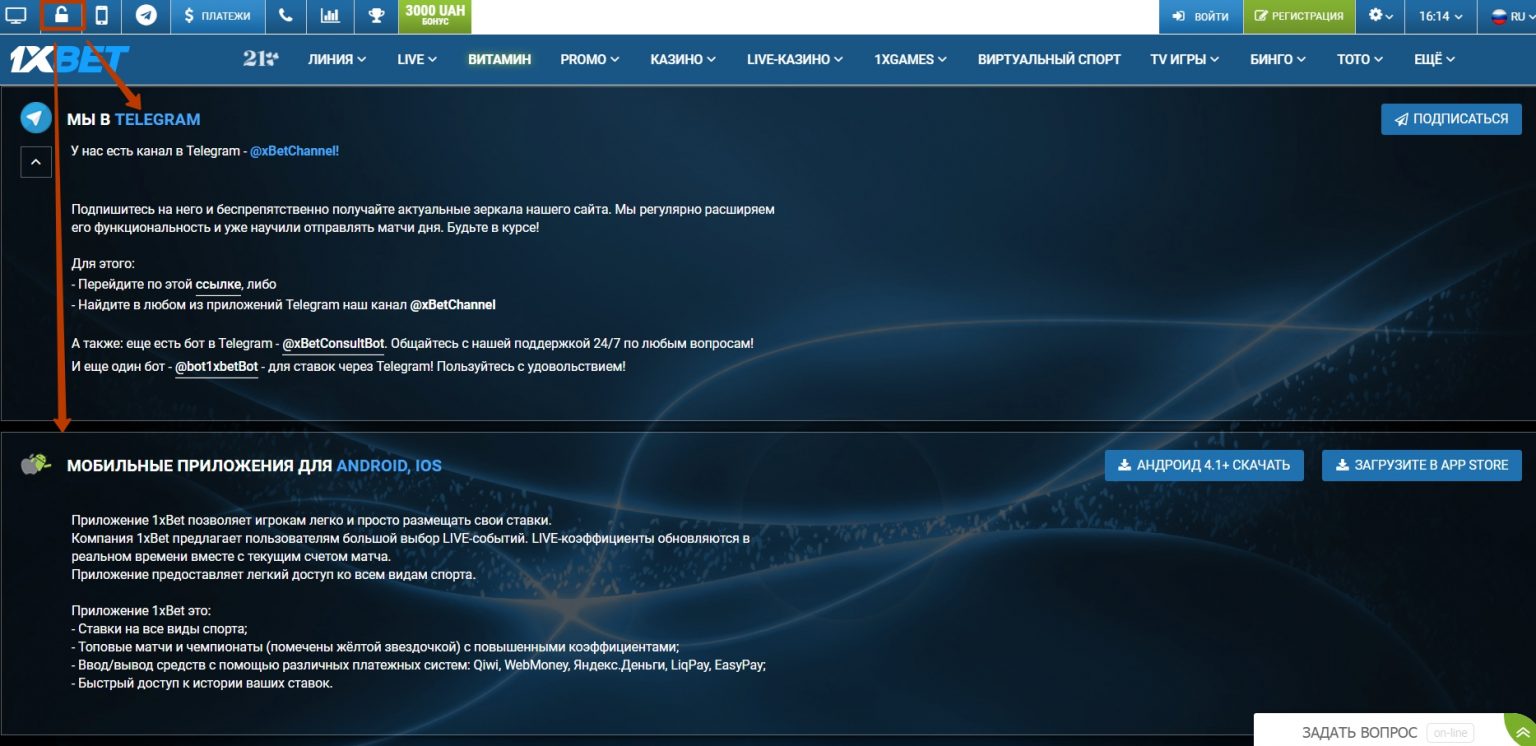Expand the Линия menu
Screen dimensions: 1536x746
[337, 59]
